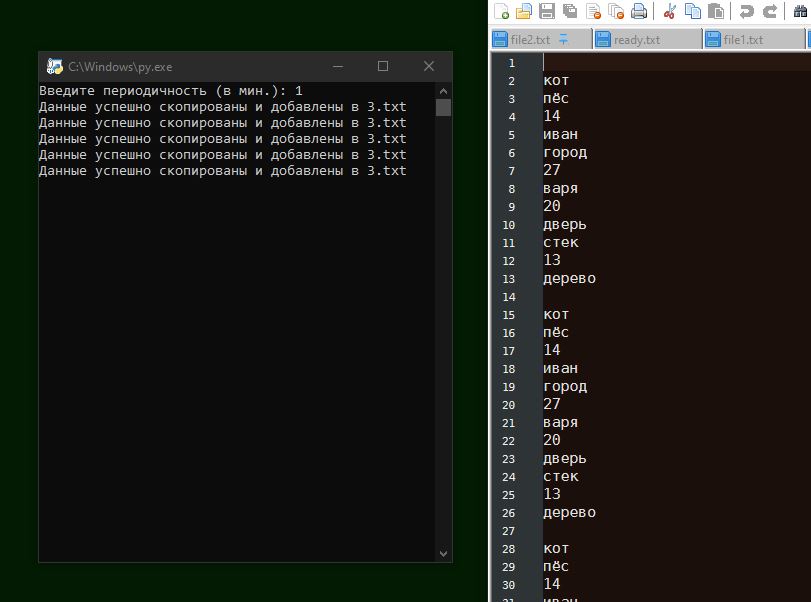811x602 pixels.
Task: Click the Close All documents icon
Action: [x=616, y=11]
